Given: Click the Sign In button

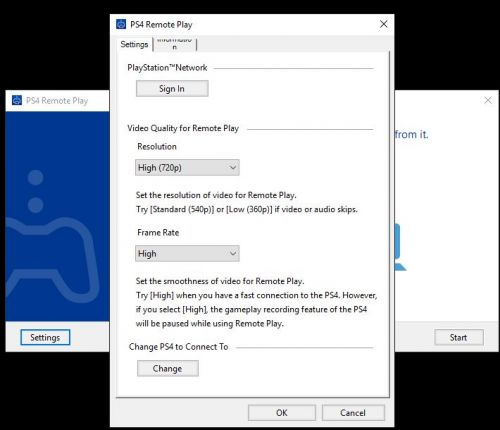Looking at the screenshot, I should coord(172,89).
